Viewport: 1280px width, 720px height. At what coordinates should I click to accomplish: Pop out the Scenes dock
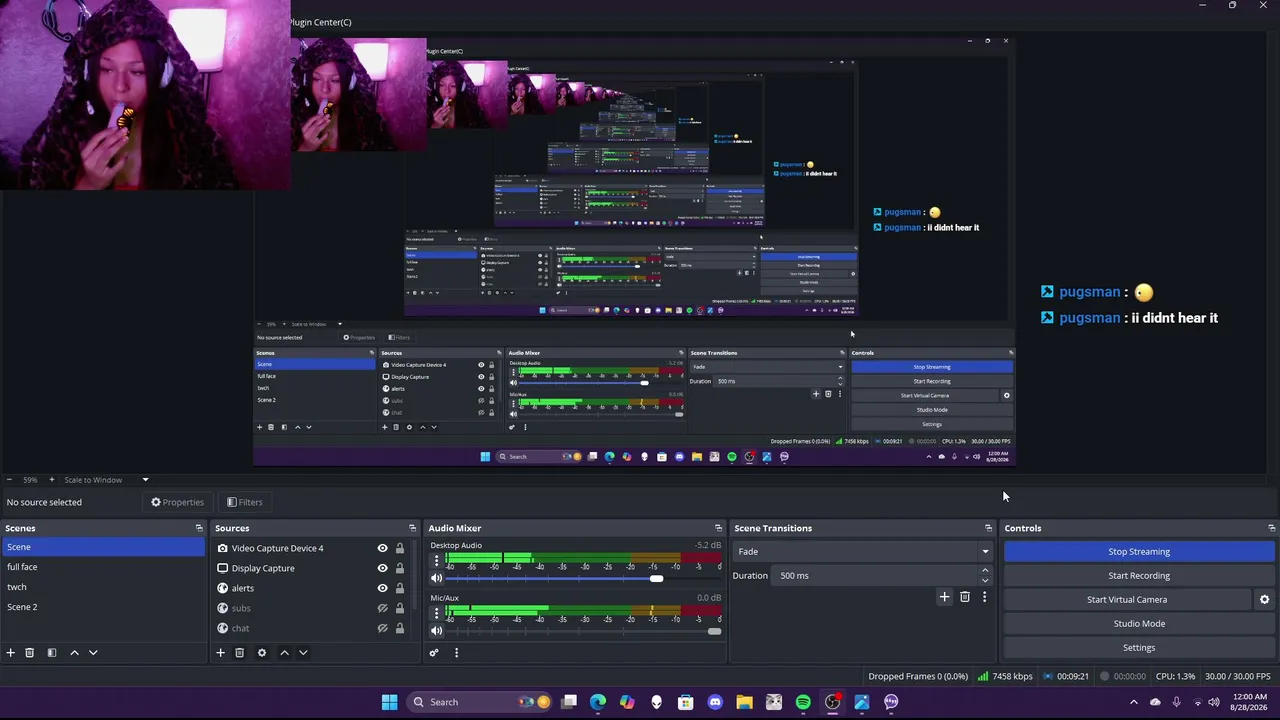point(199,528)
